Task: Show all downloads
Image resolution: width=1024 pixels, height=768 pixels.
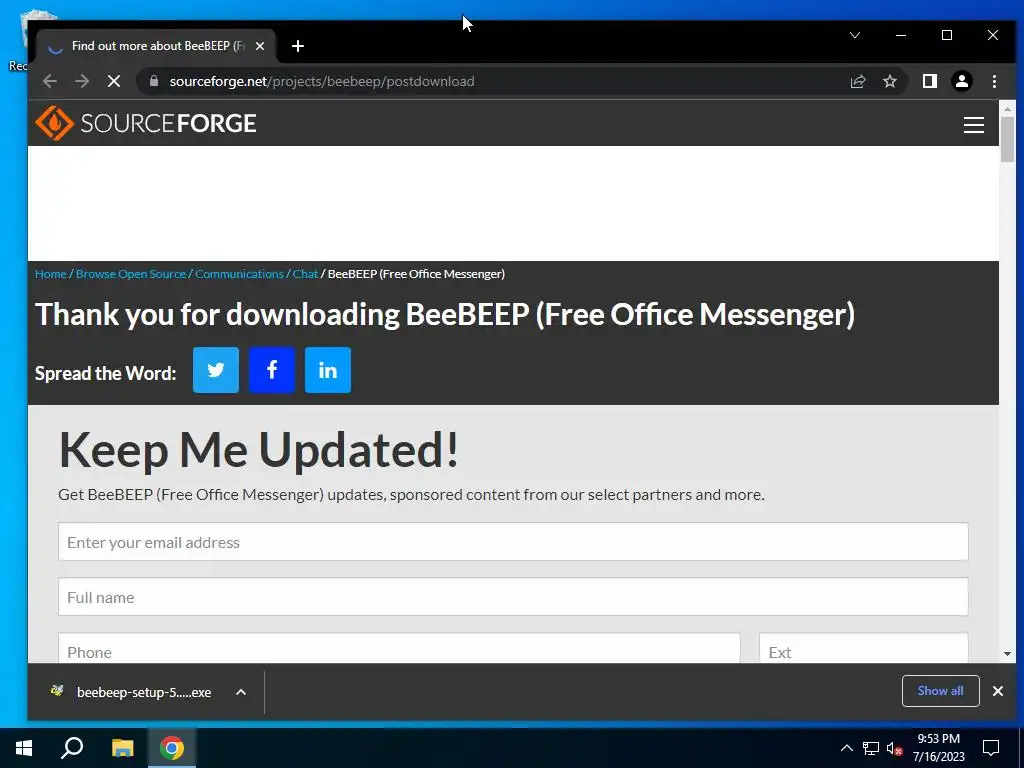Action: click(x=940, y=691)
